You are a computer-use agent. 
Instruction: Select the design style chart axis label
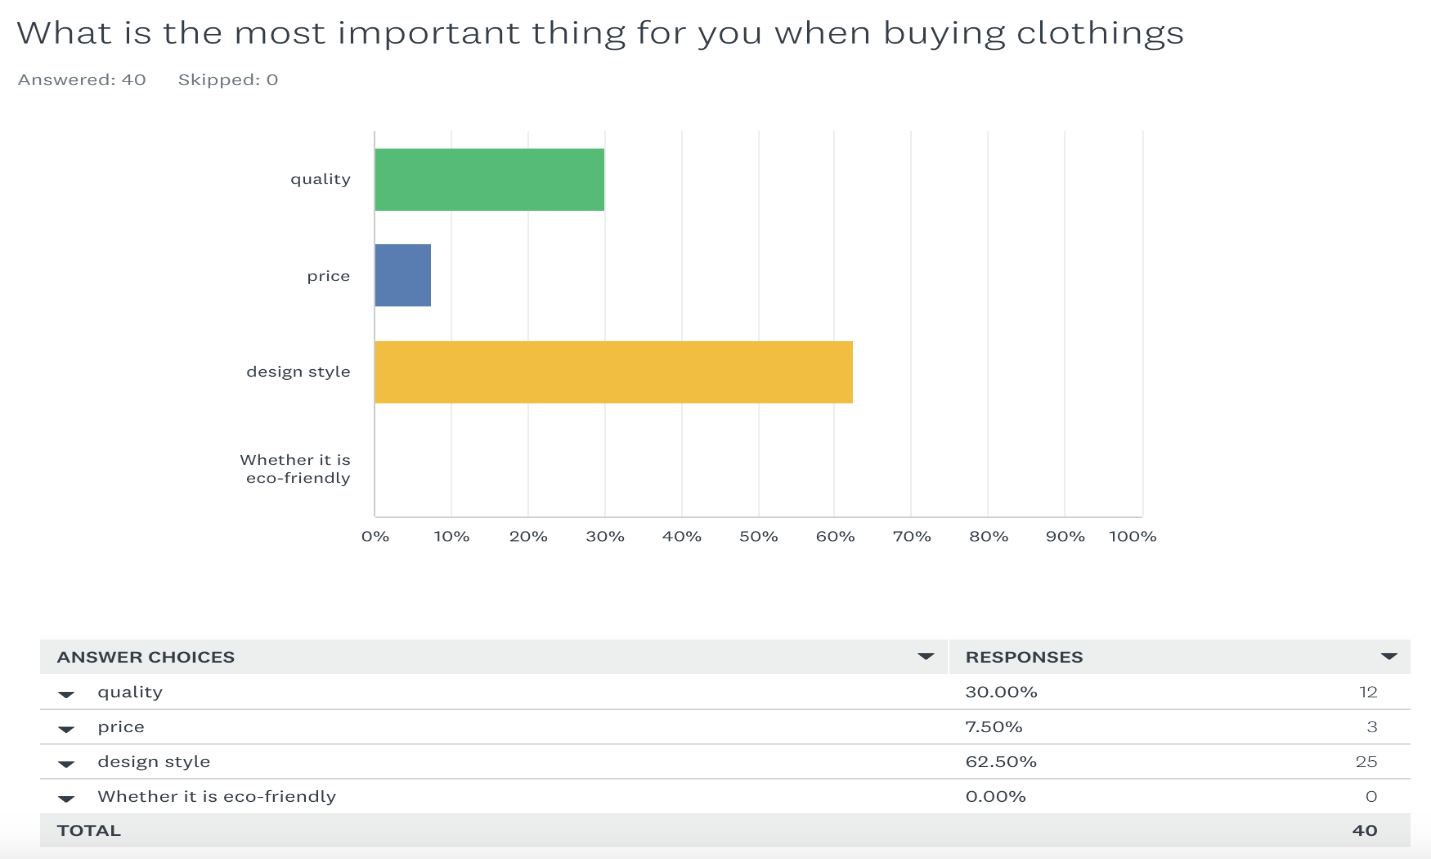298,372
